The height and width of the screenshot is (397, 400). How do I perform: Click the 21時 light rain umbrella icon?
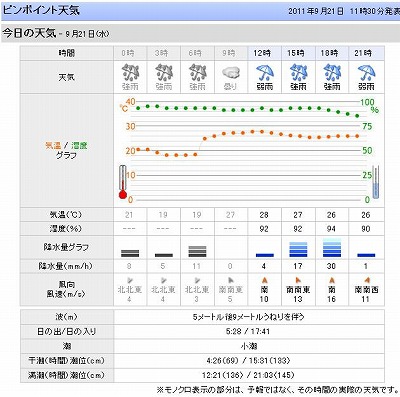tap(366, 73)
